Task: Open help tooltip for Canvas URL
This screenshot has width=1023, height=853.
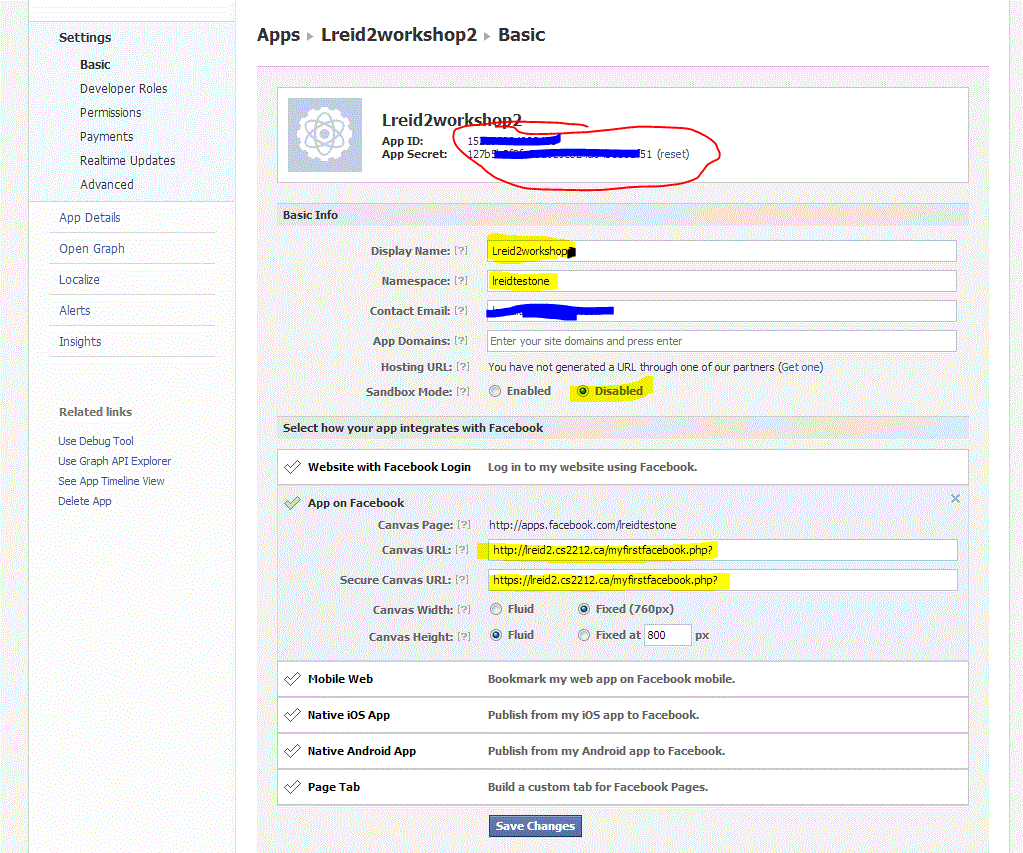Action: pyautogui.click(x=462, y=550)
